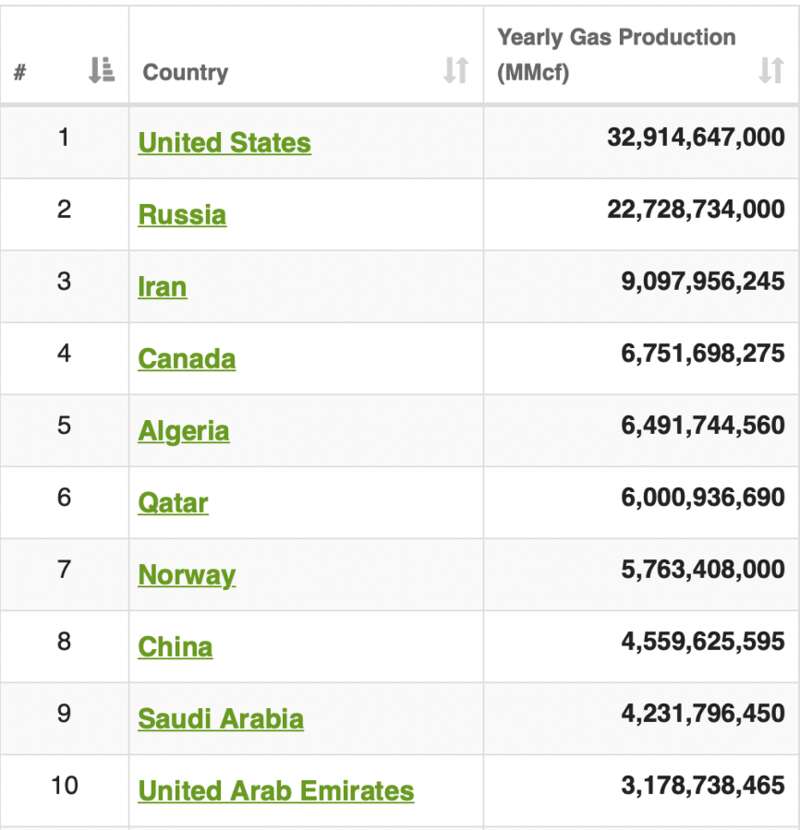
Task: Sort table by rank number icon
Action: coord(102,70)
